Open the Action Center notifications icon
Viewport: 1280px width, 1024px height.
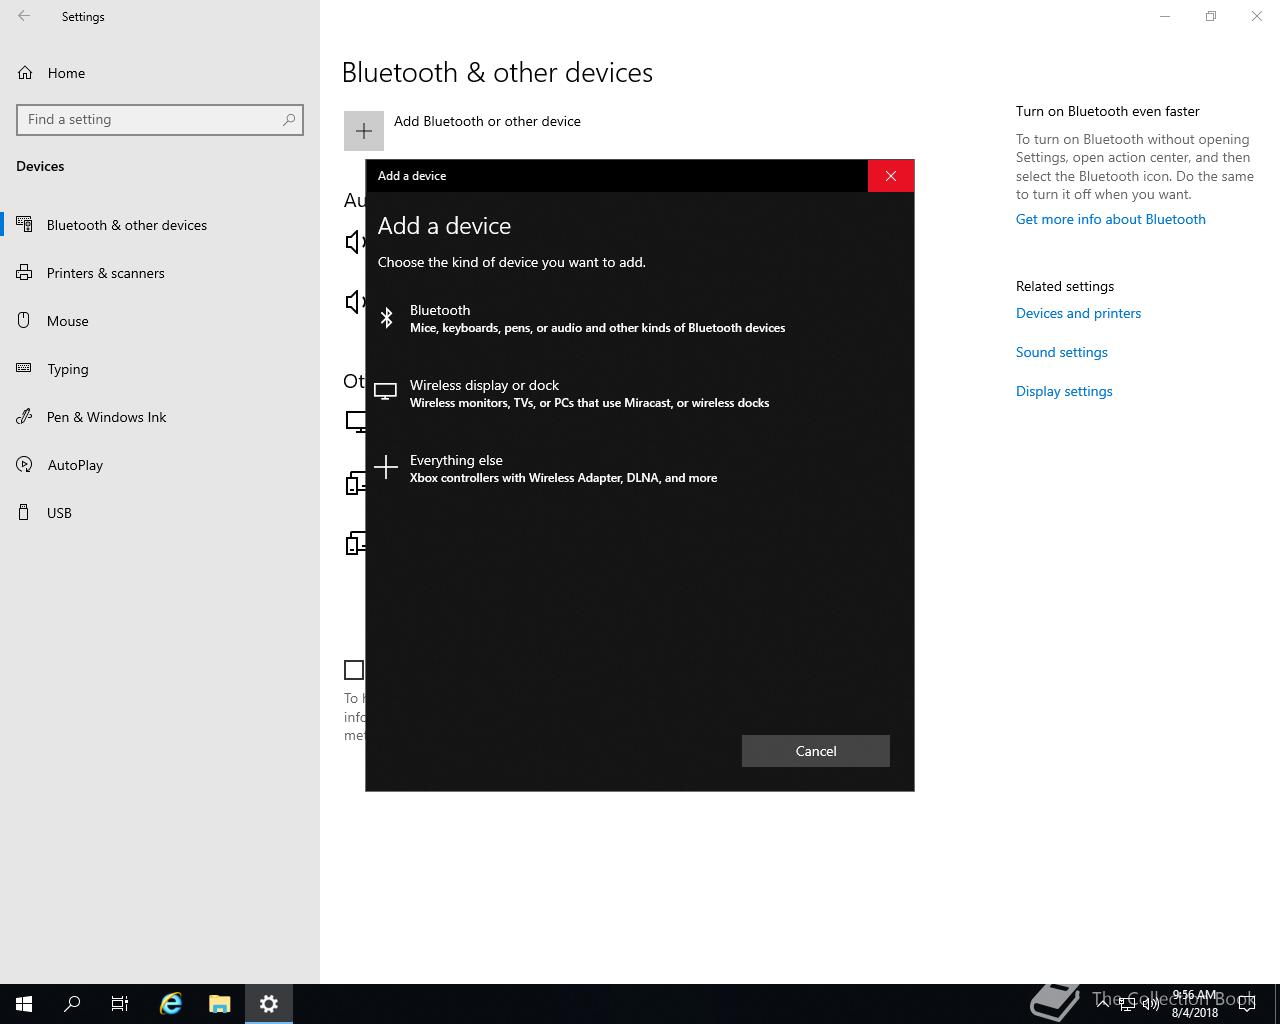(1247, 1004)
